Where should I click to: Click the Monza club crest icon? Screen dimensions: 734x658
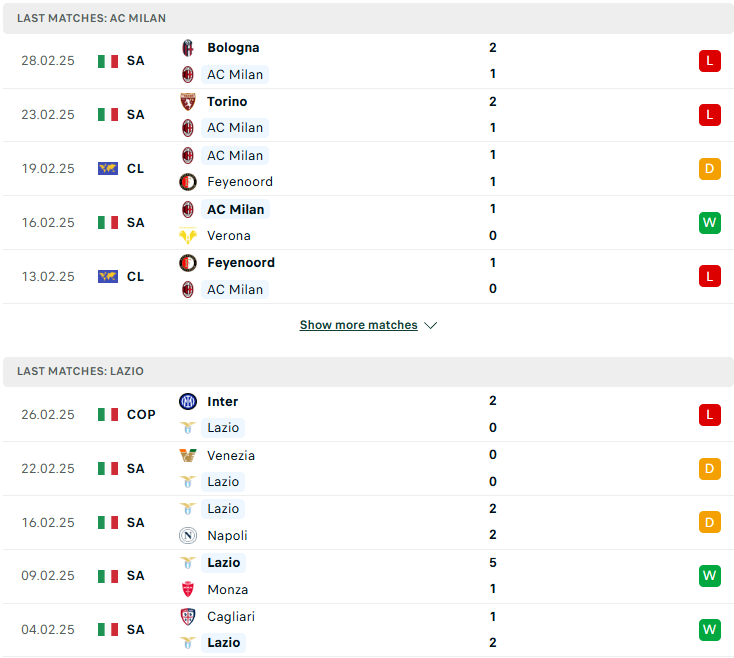point(188,589)
